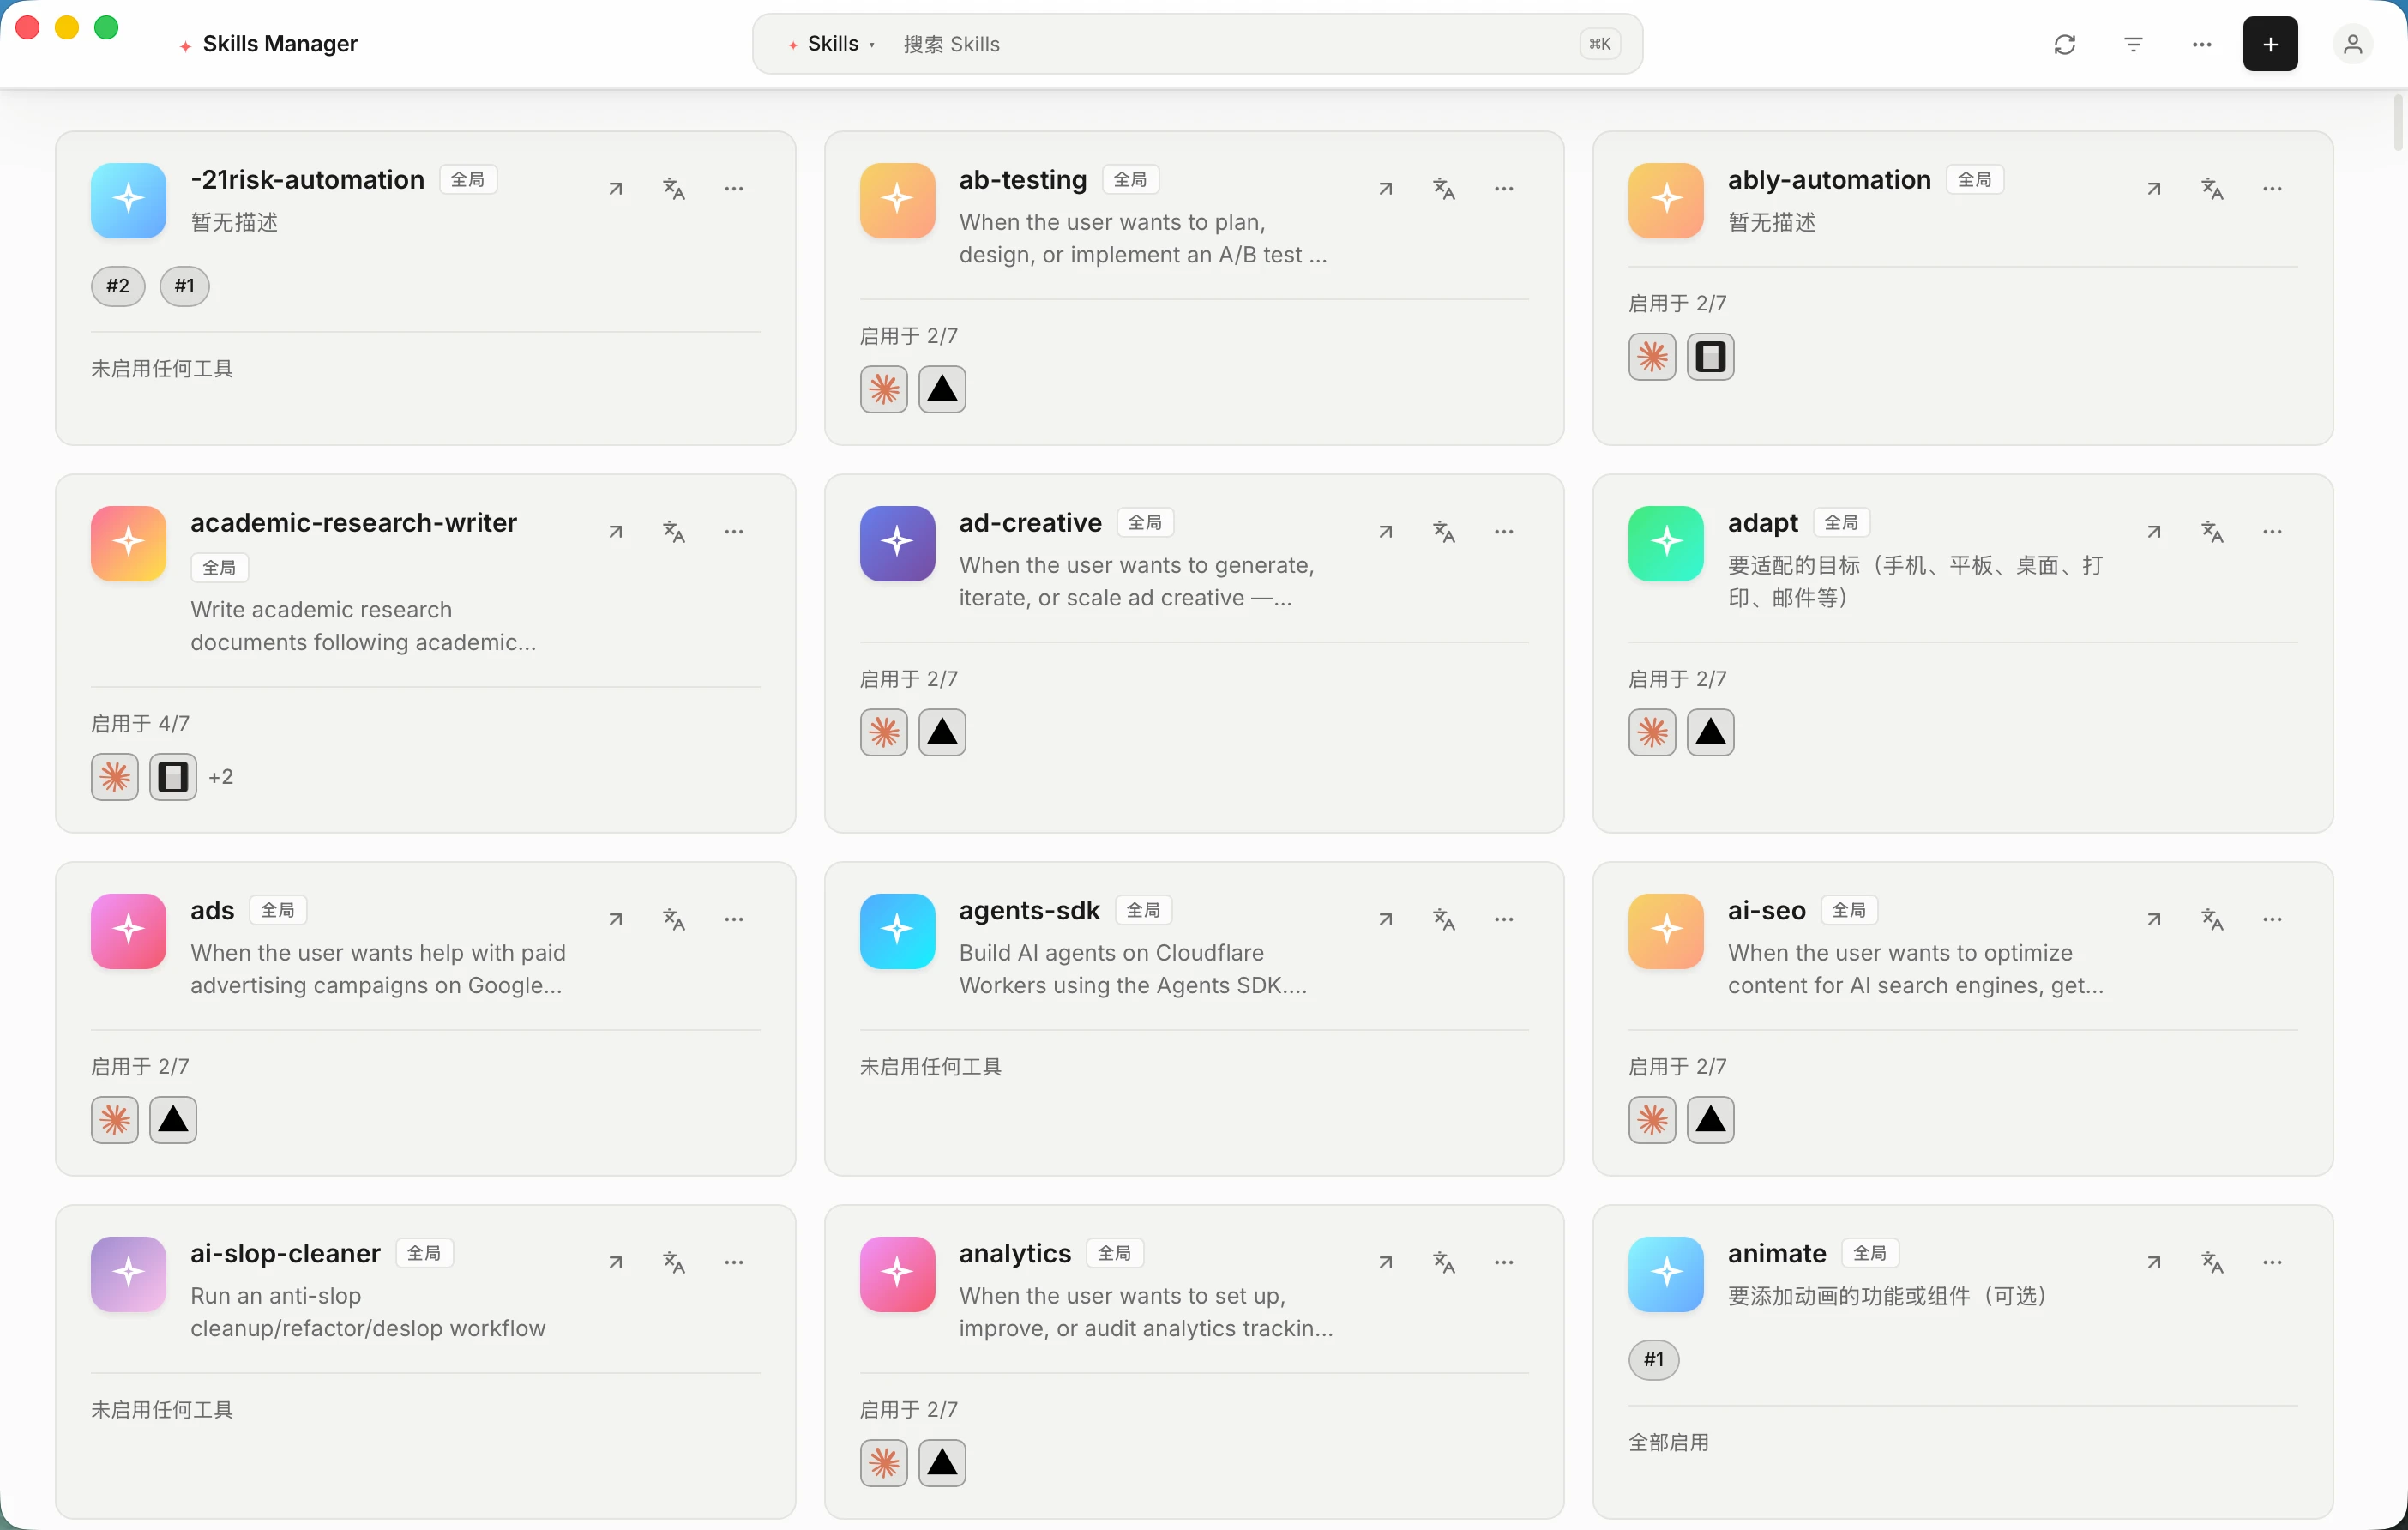This screenshot has height=1530, width=2408.
Task: Open the user profile avatar
Action: (x=2353, y=44)
